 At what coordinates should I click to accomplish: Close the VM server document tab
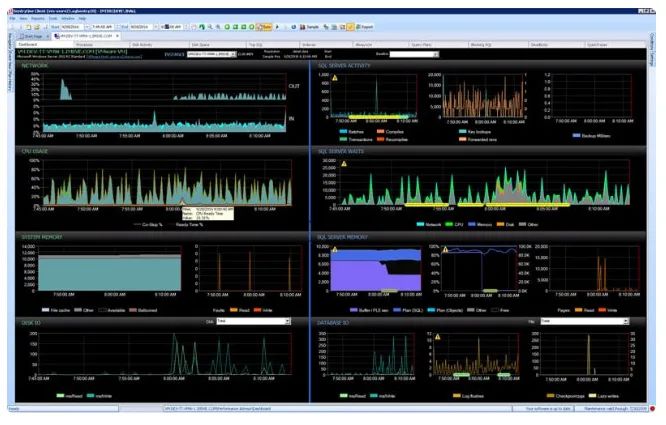tap(118, 36)
